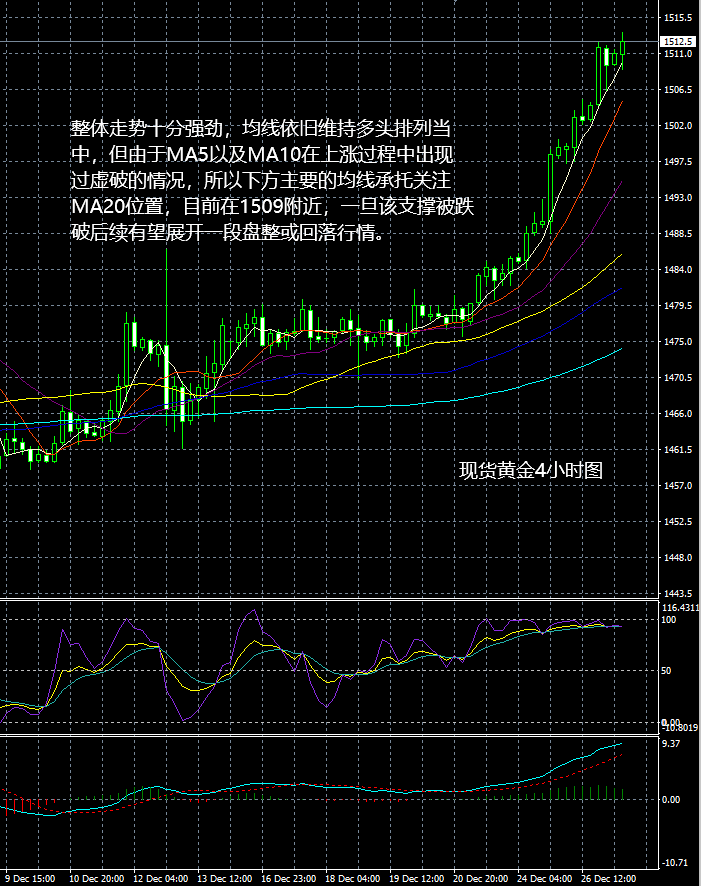Viewport: 701px width, 886px height.
Task: Select the -10.71 MACD scale value
Action: click(675, 862)
